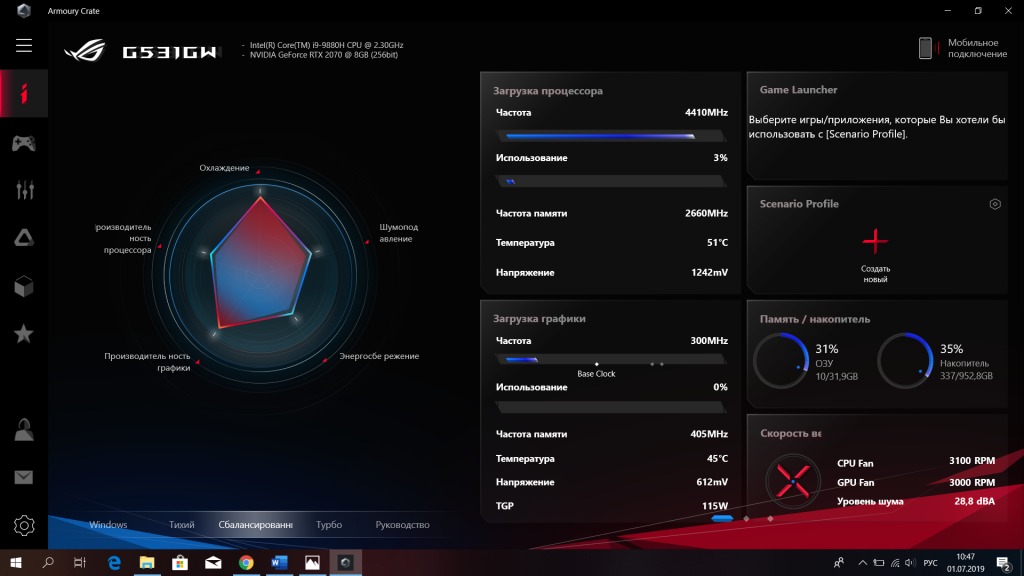Open the equalizer sliders icon in sidebar
Viewport: 1024px width, 576px height.
click(x=24, y=189)
